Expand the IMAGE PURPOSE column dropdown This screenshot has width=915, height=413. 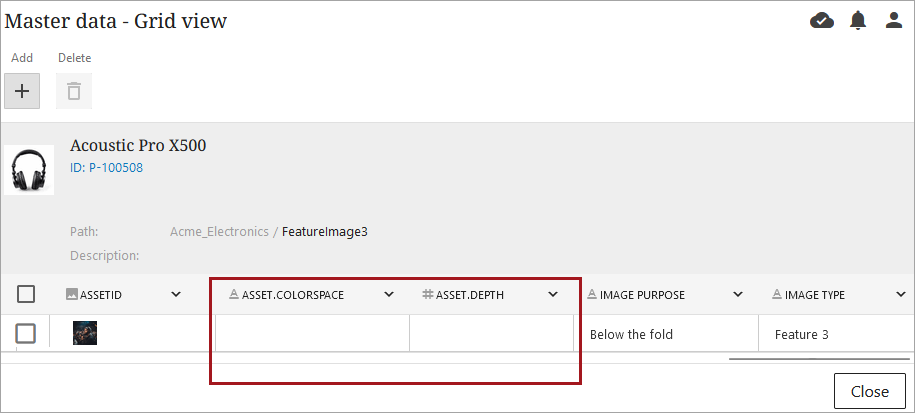click(739, 294)
